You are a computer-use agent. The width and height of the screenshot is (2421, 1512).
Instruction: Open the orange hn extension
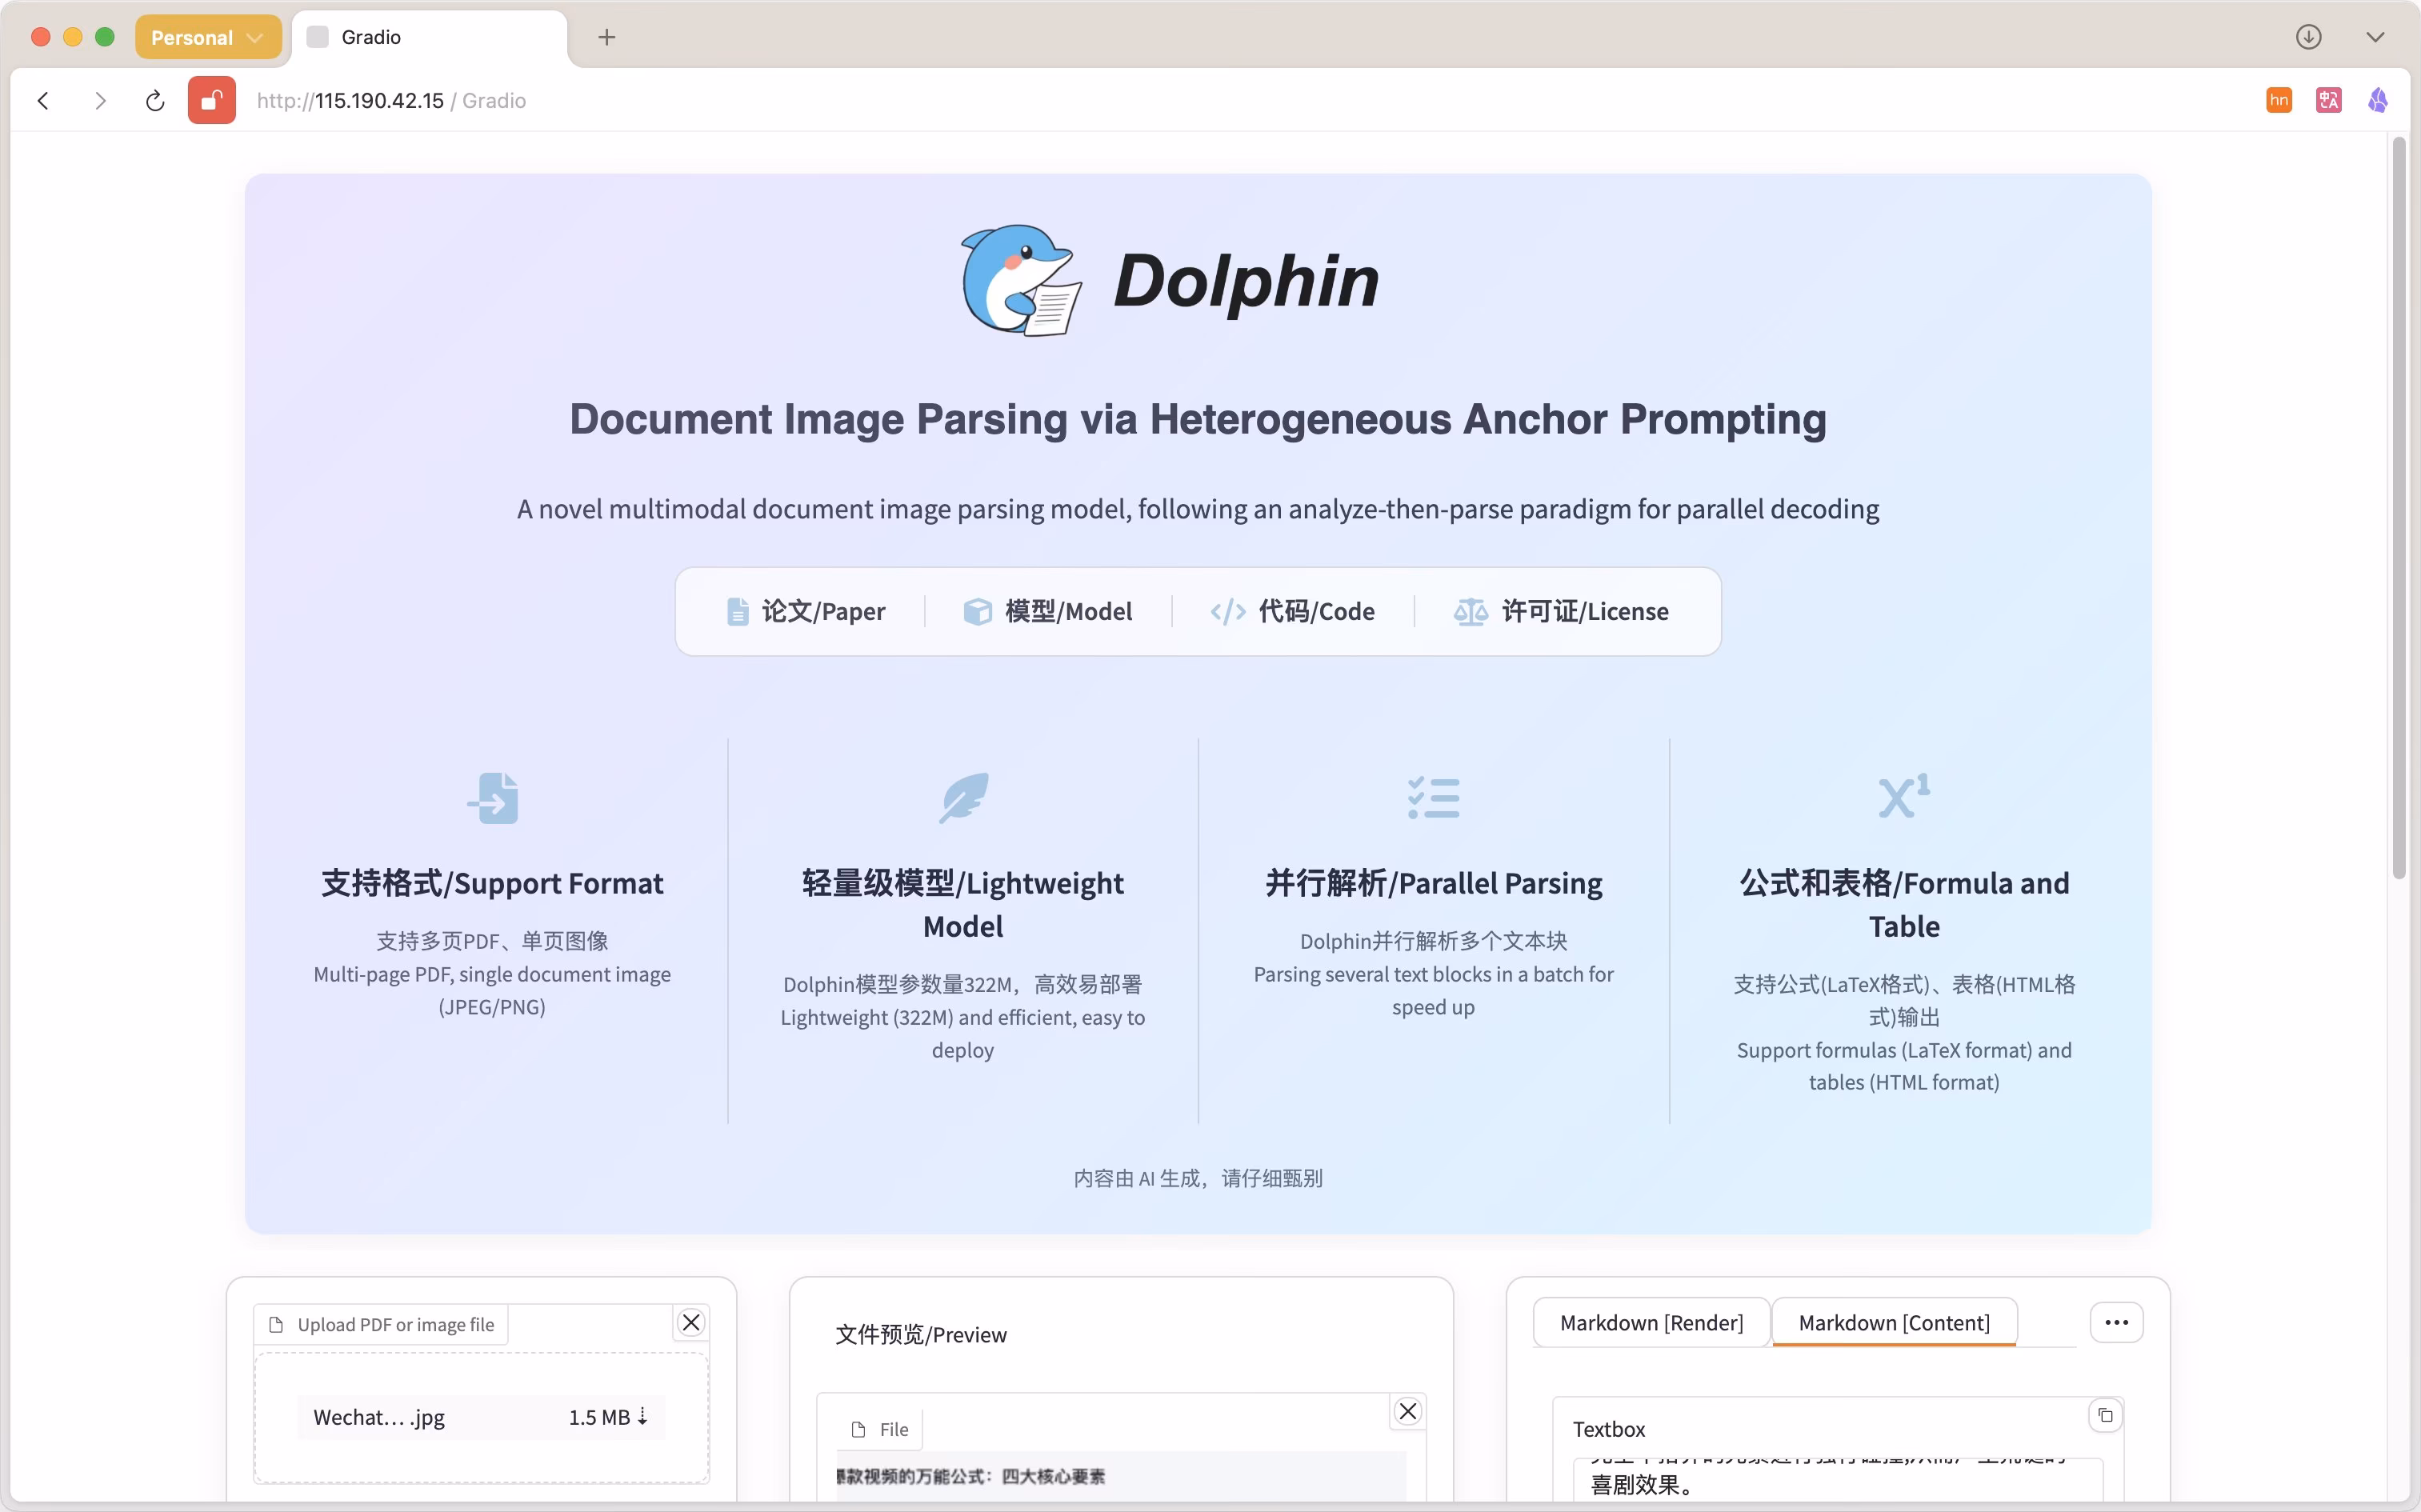coord(2278,101)
